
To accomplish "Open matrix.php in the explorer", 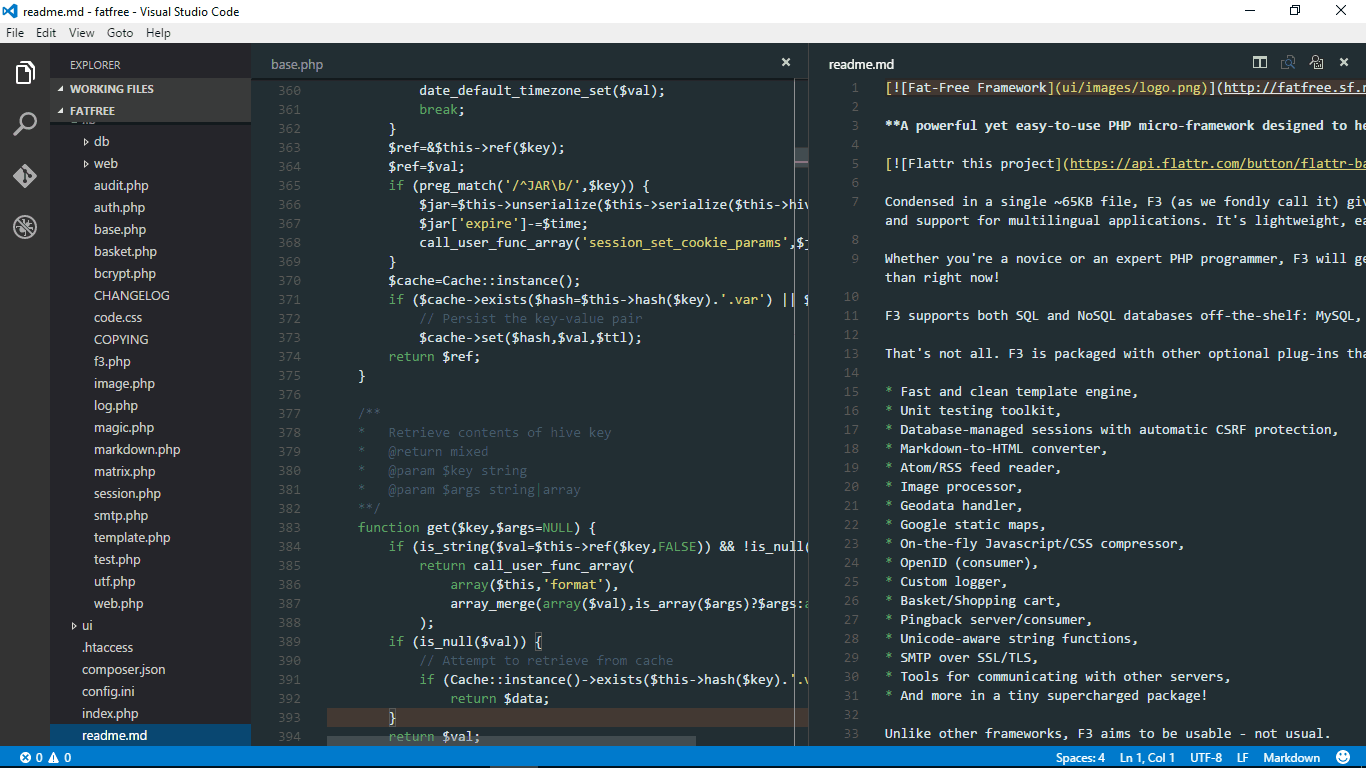I will pyautogui.click(x=125, y=472).
